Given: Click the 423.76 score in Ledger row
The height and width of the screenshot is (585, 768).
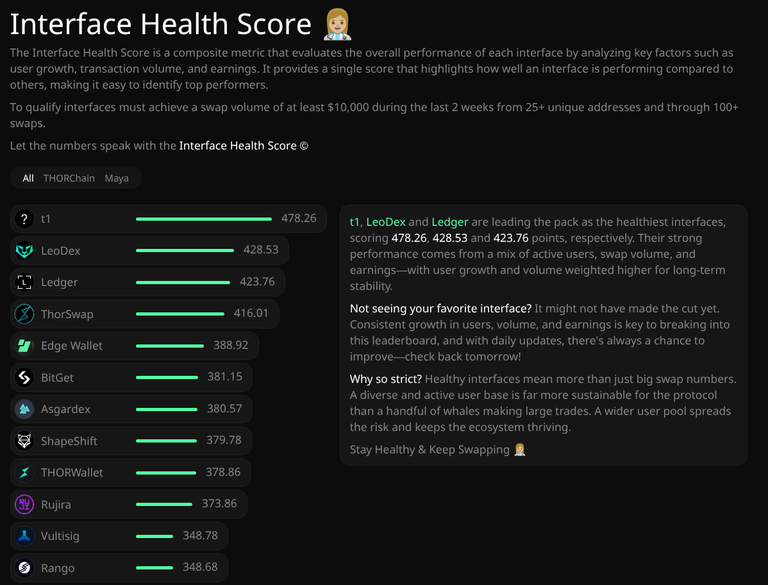Looking at the screenshot, I should [x=257, y=282].
